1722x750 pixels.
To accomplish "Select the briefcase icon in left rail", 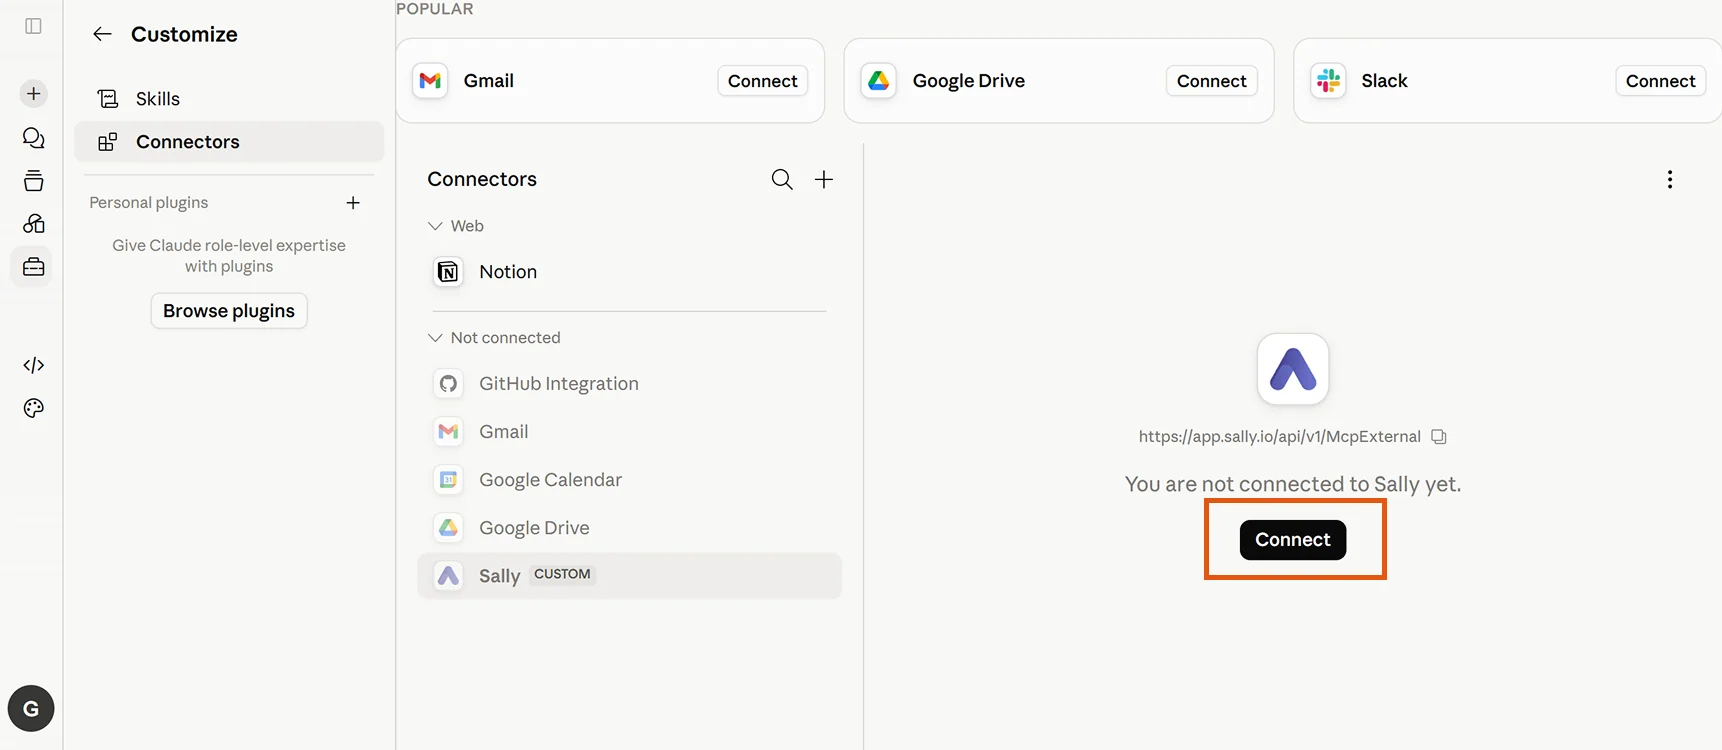I will (33, 267).
